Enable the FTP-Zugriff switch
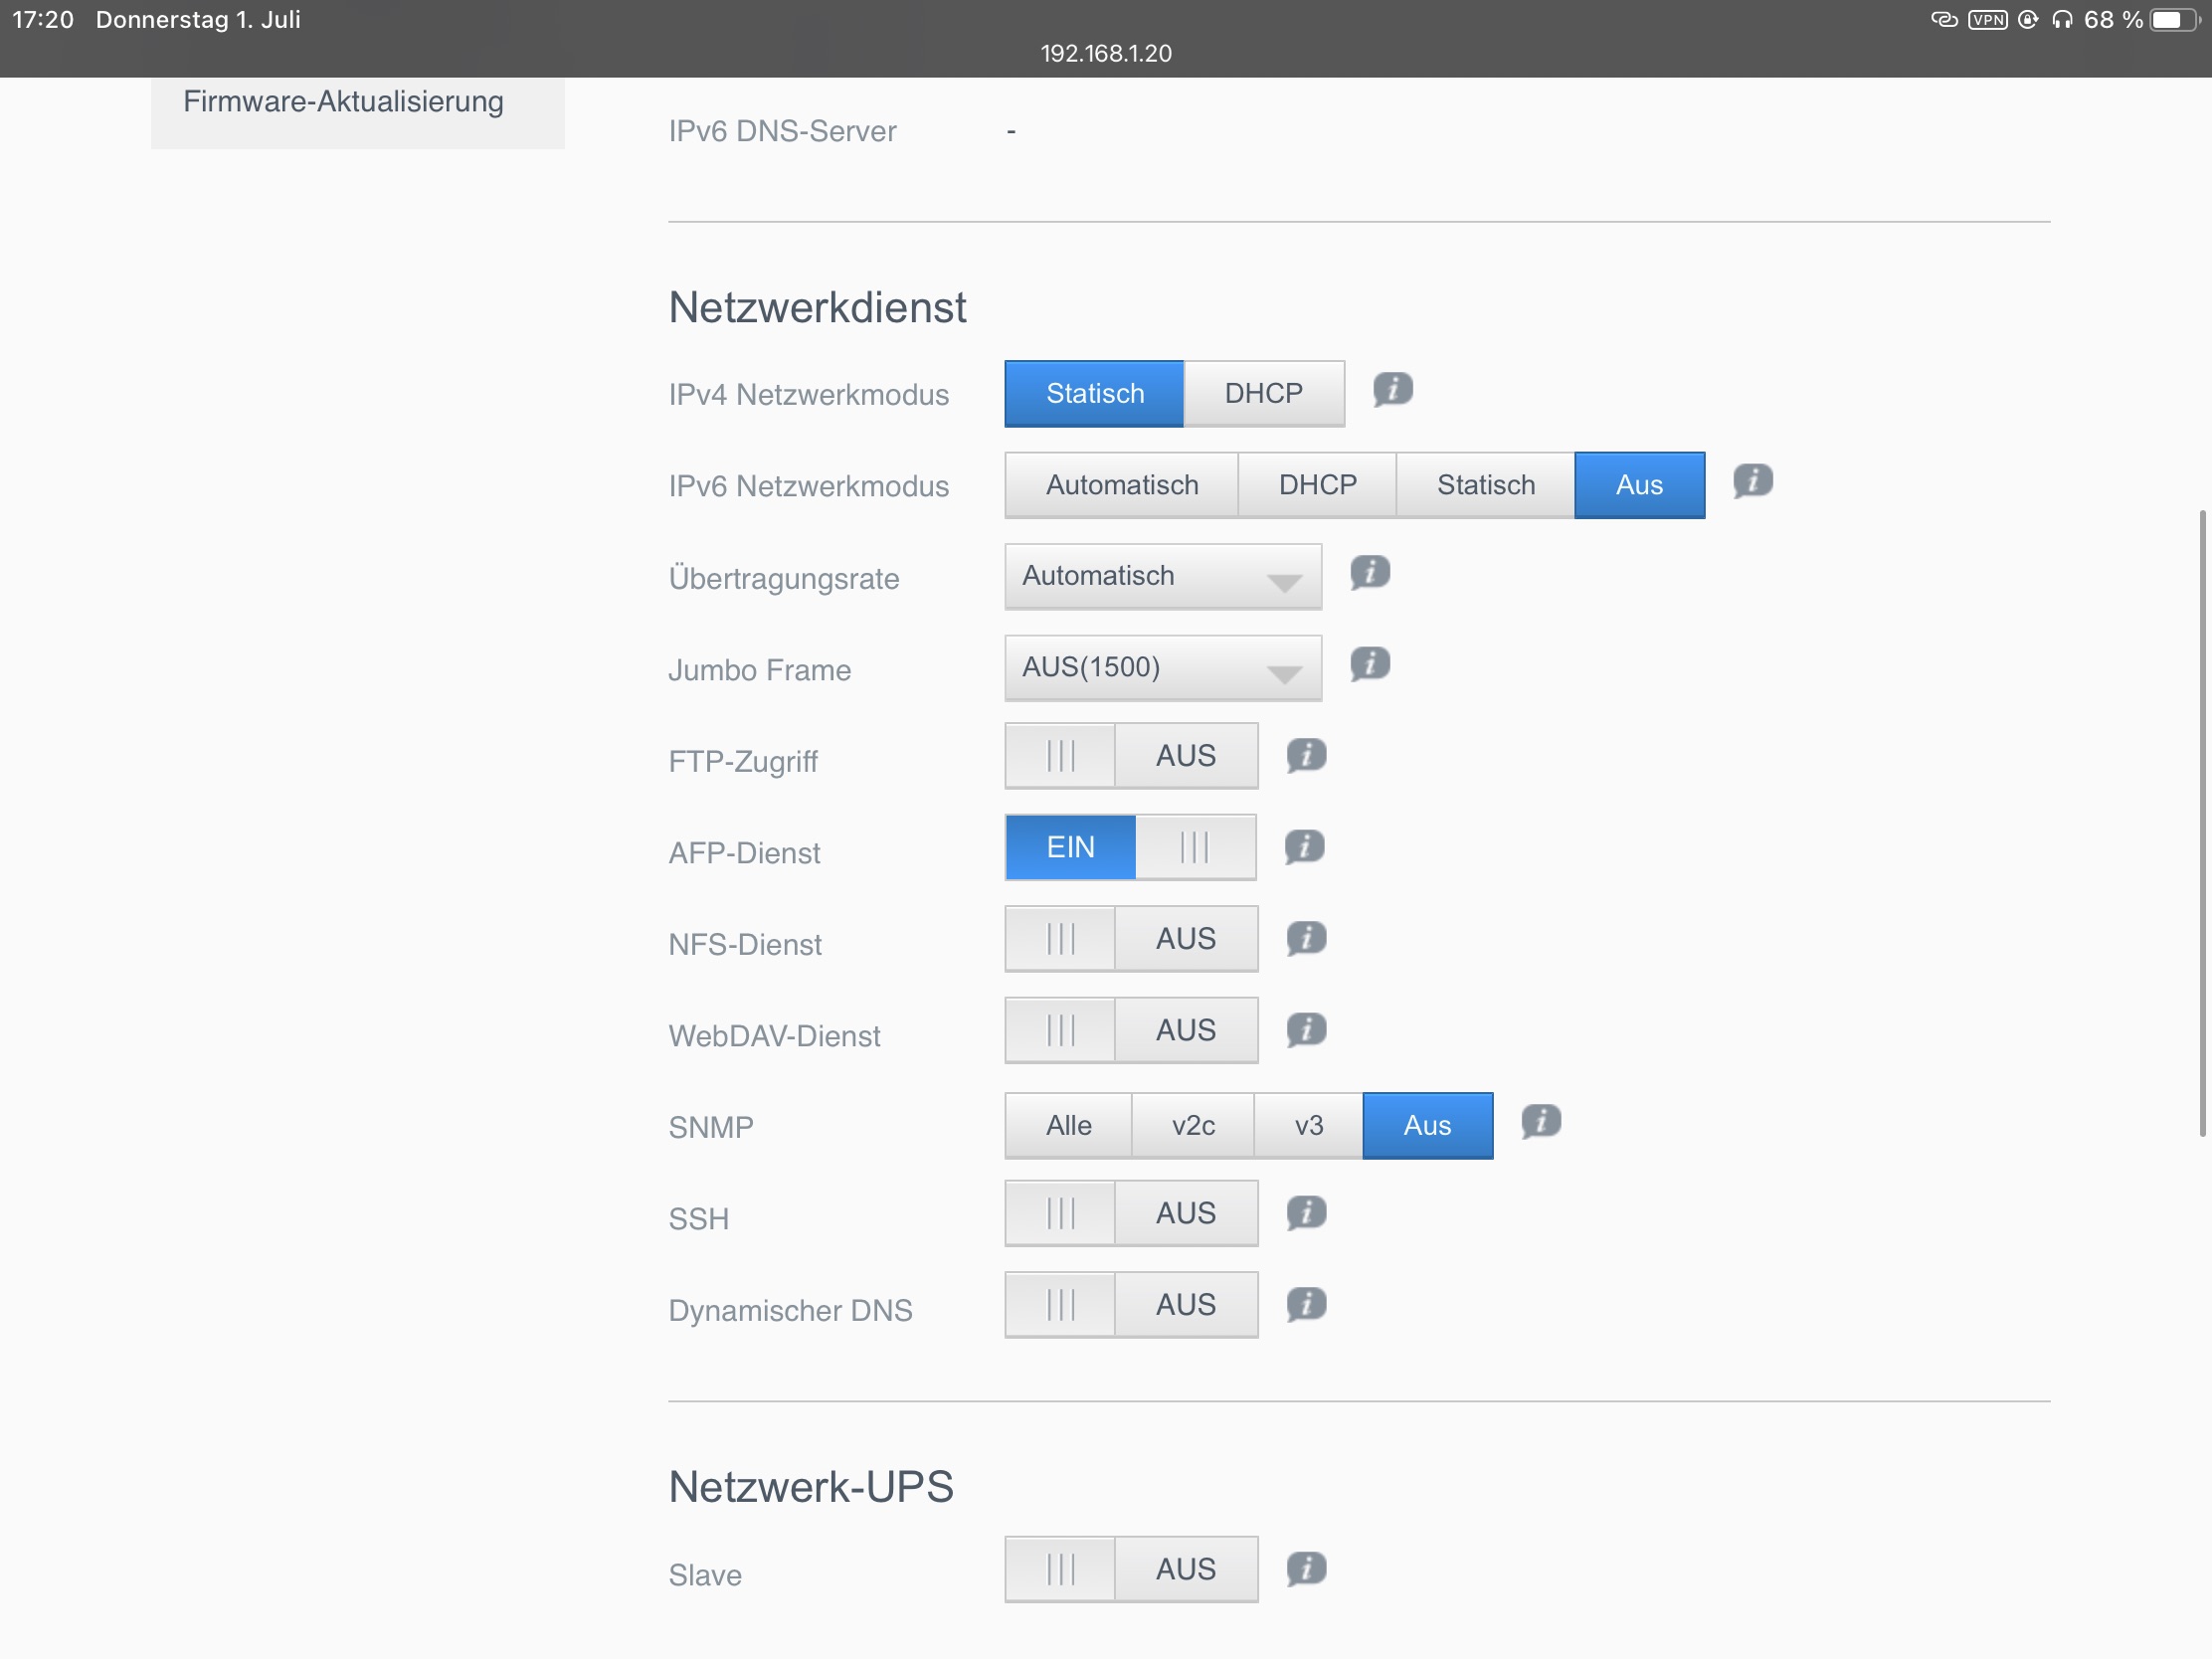 click(1130, 756)
